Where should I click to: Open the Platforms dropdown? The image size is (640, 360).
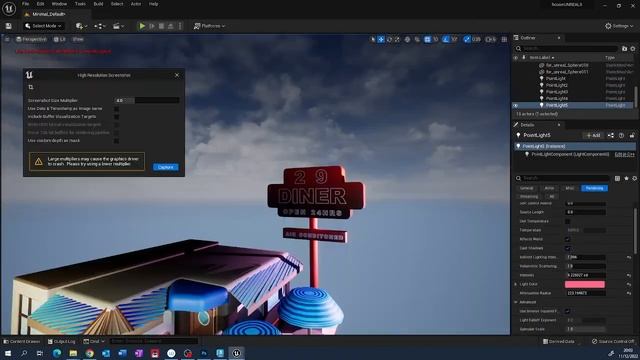pyautogui.click(x=209, y=26)
